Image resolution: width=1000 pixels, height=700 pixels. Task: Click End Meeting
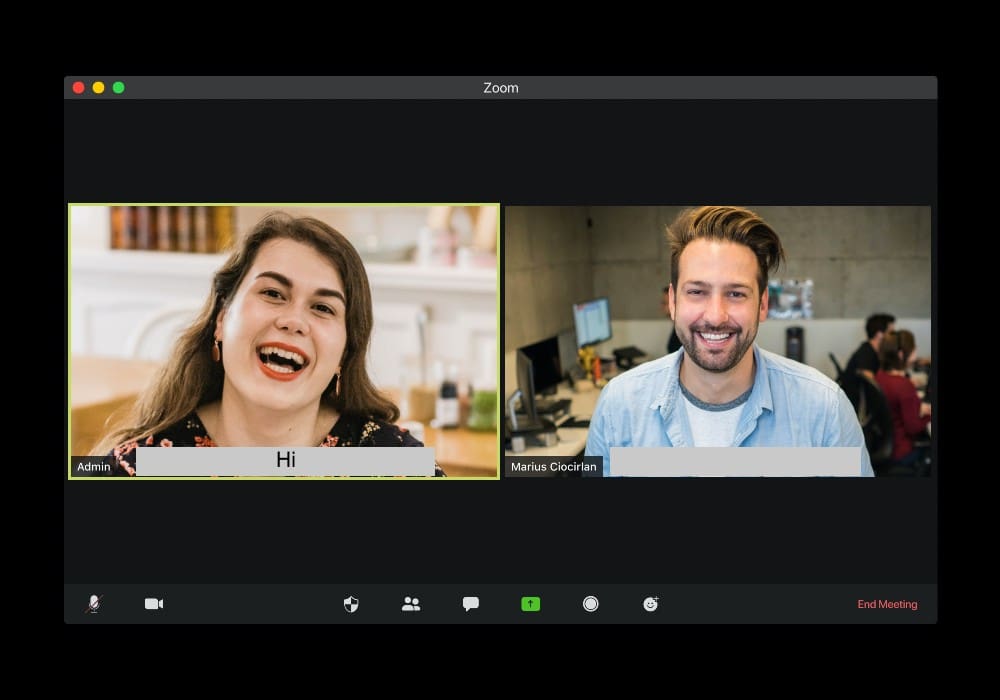coord(887,604)
